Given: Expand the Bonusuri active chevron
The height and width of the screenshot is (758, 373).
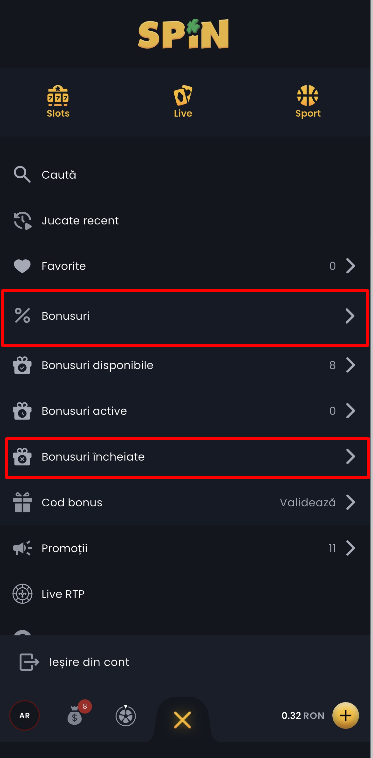Looking at the screenshot, I should 351,411.
